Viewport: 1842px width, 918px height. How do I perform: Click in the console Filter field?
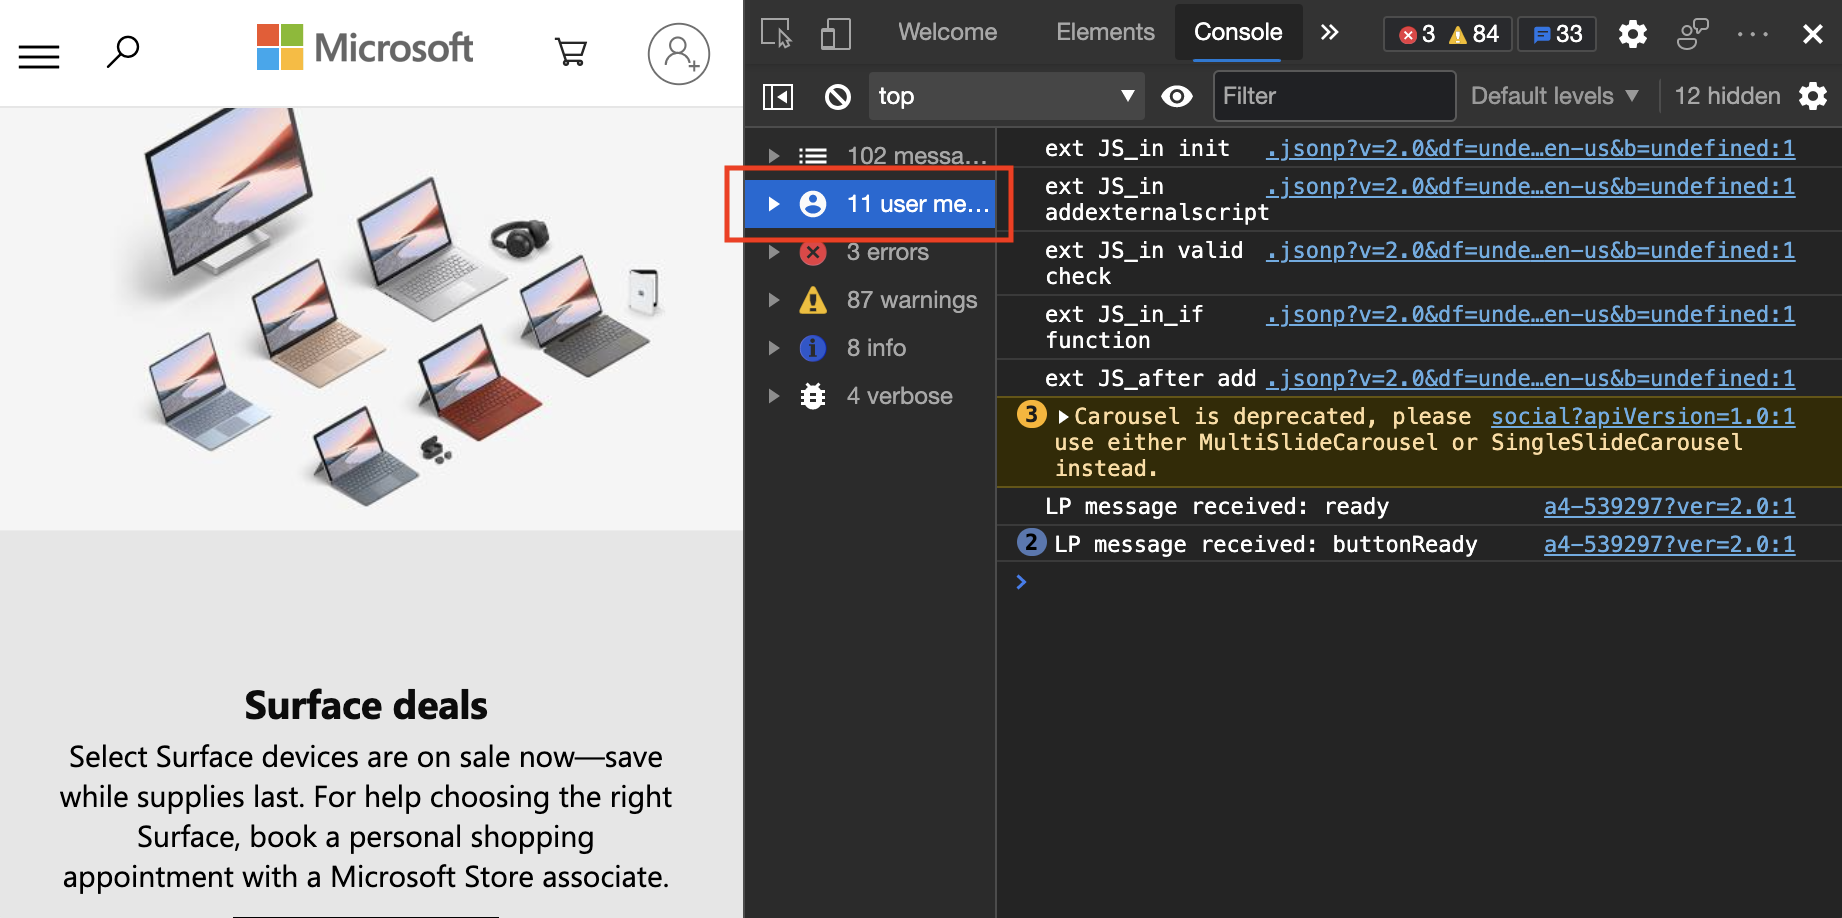(x=1334, y=96)
